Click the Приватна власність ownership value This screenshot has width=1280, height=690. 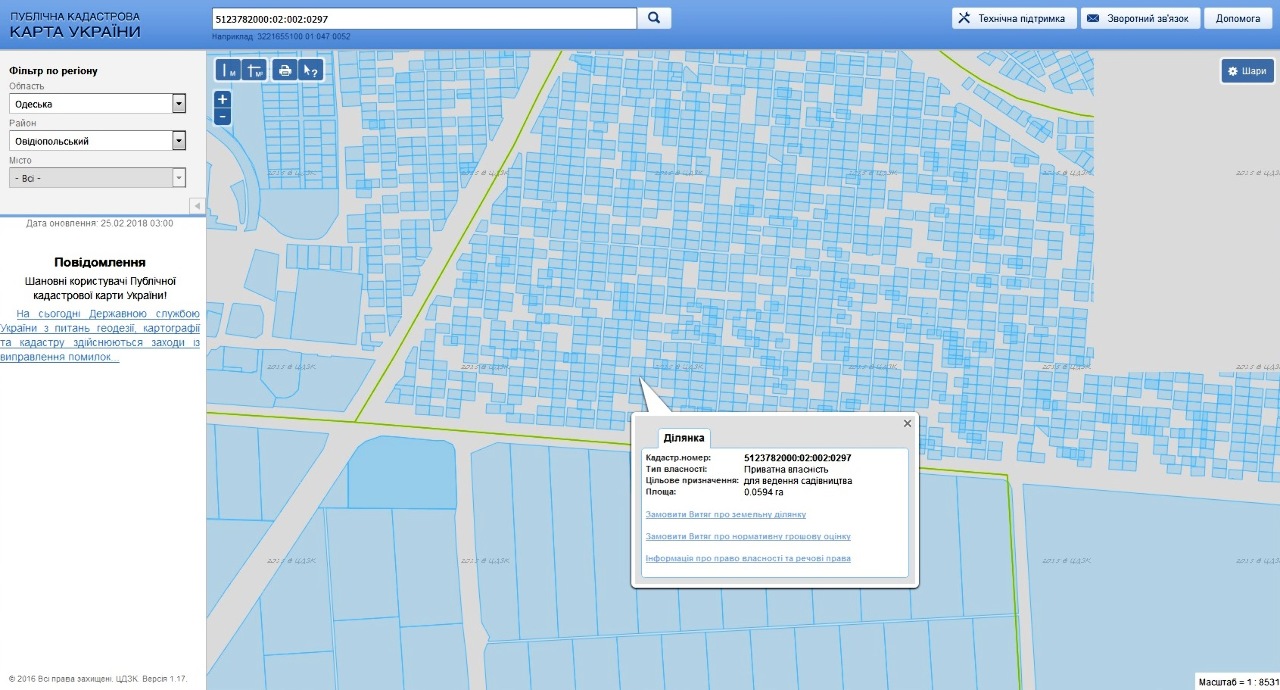point(786,469)
